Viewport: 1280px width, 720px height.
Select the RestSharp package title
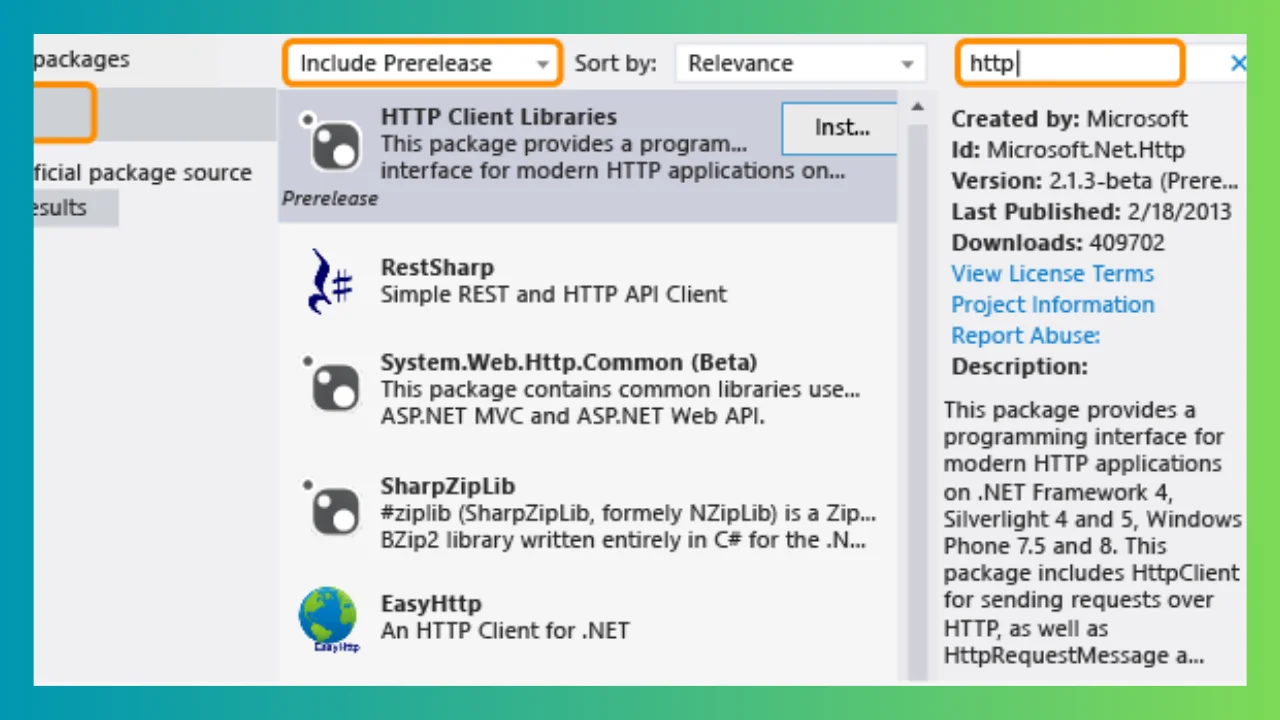click(437, 267)
